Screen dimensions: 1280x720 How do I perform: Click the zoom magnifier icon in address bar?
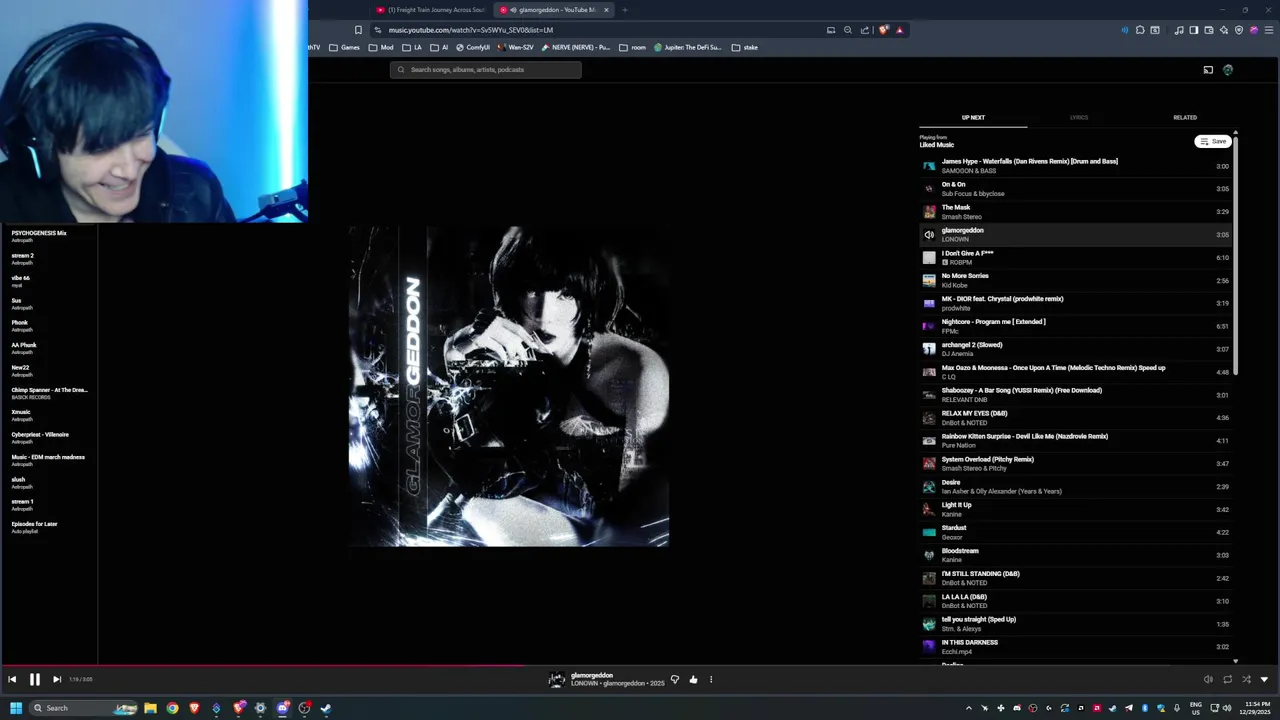click(x=848, y=30)
